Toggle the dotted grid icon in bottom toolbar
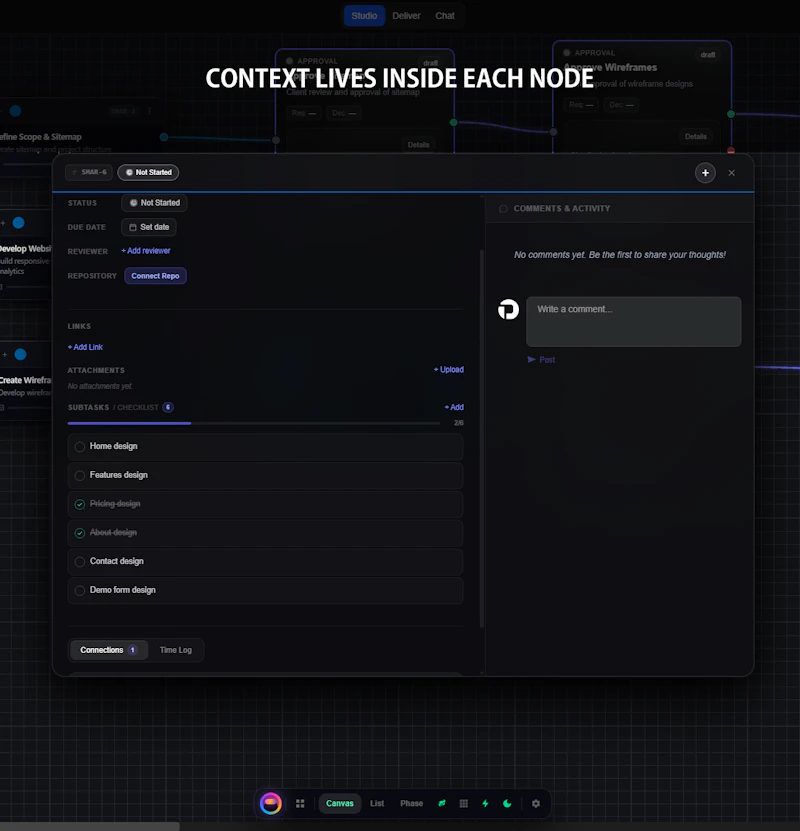Viewport: 800px width, 831px height. click(x=464, y=803)
